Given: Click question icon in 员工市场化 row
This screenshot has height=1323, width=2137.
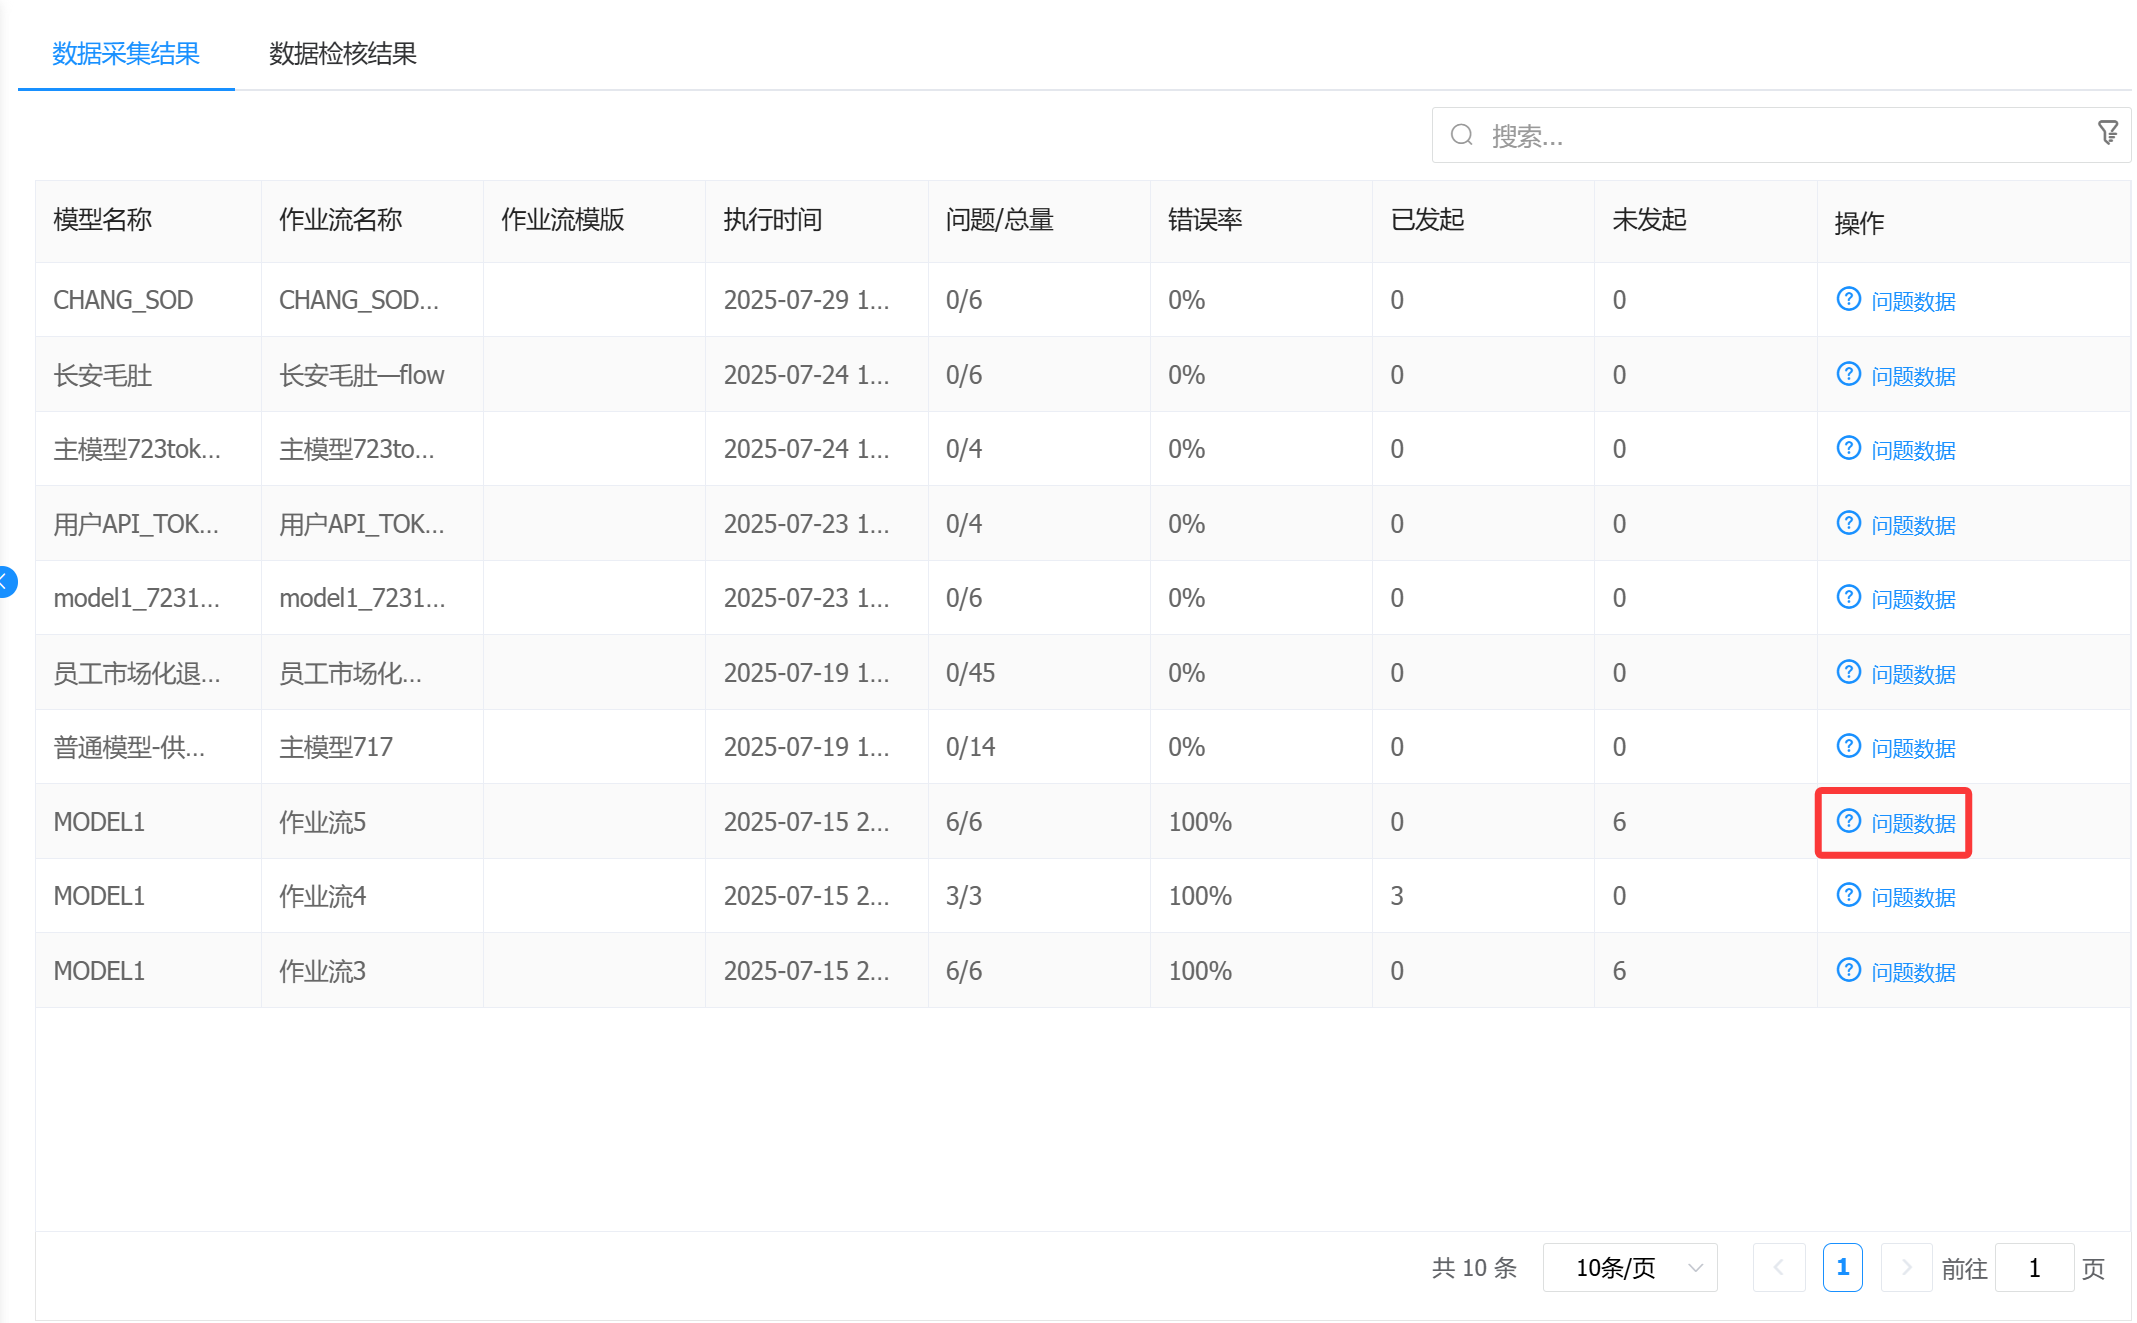Looking at the screenshot, I should [1848, 672].
